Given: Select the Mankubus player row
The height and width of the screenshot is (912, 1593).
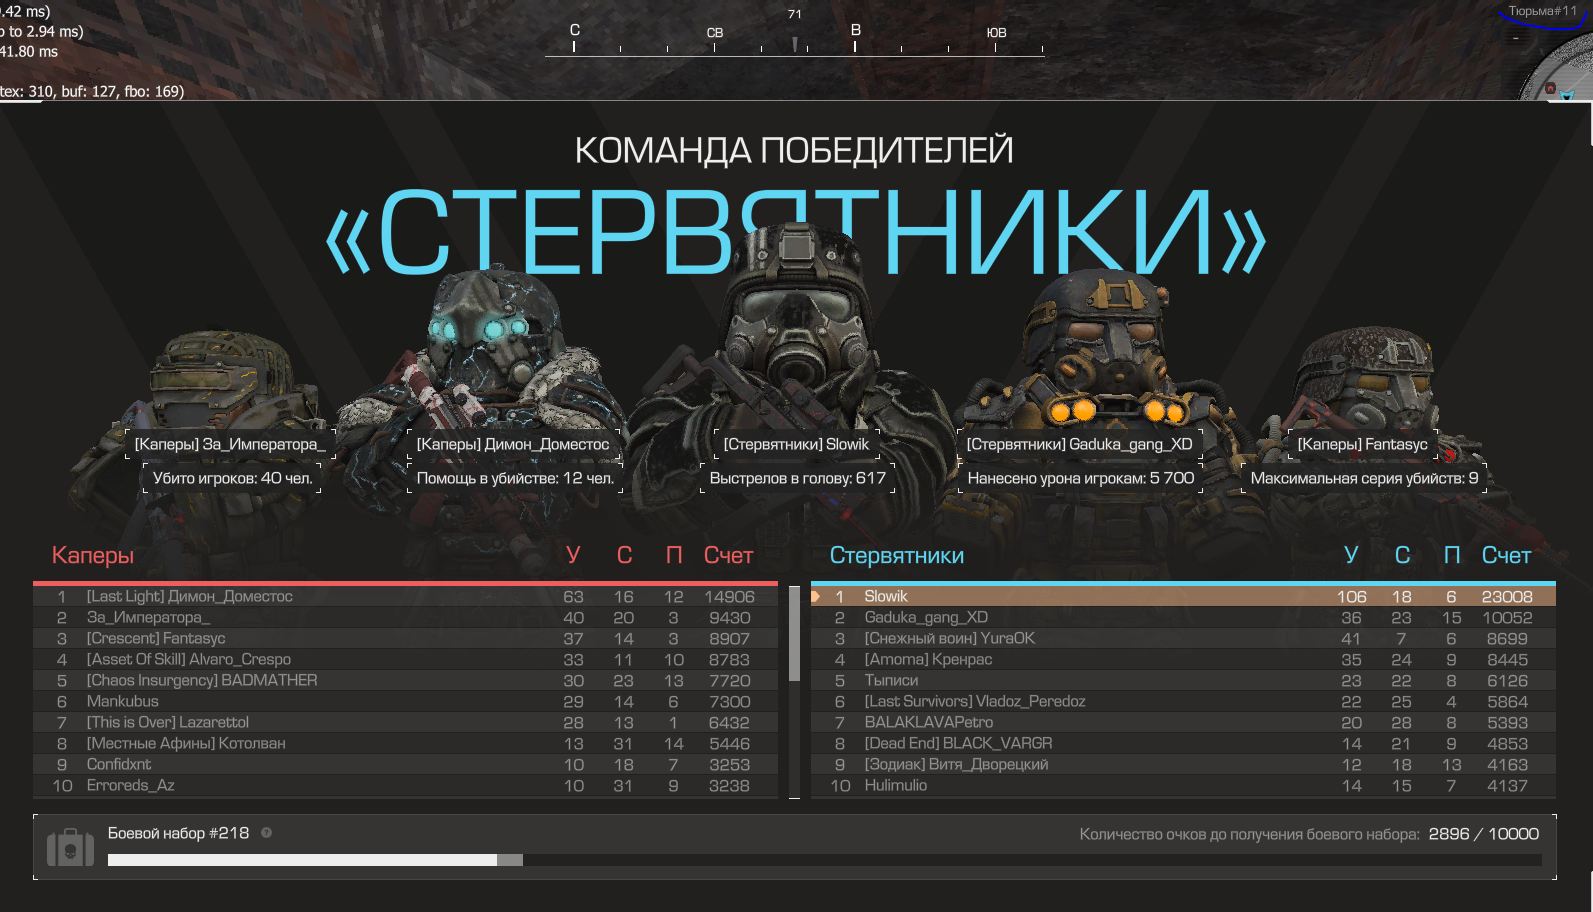Looking at the screenshot, I should 405,702.
